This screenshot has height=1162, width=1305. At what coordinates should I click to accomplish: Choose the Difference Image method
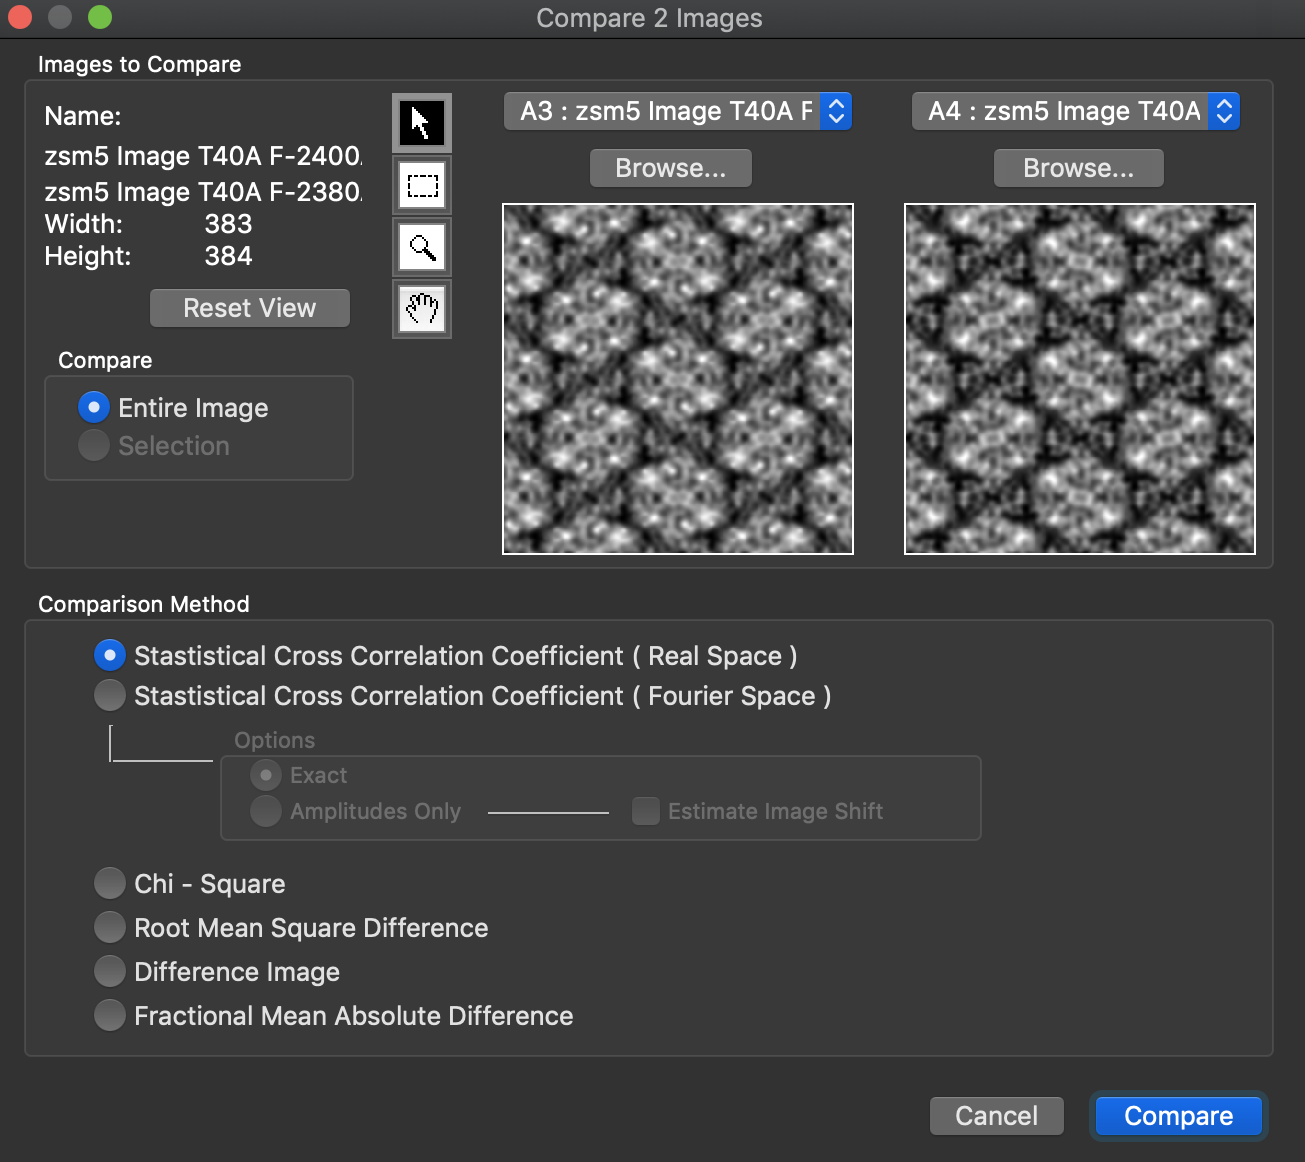tap(110, 971)
